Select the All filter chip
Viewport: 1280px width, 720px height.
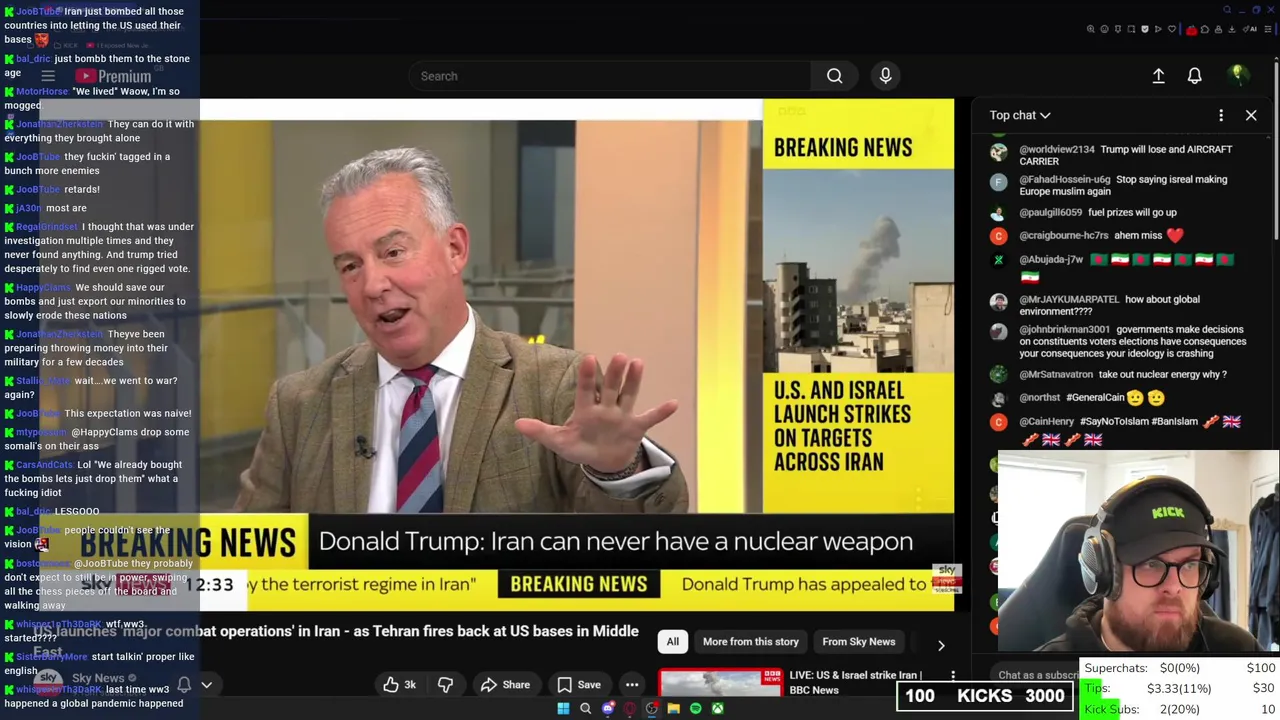[x=673, y=642]
